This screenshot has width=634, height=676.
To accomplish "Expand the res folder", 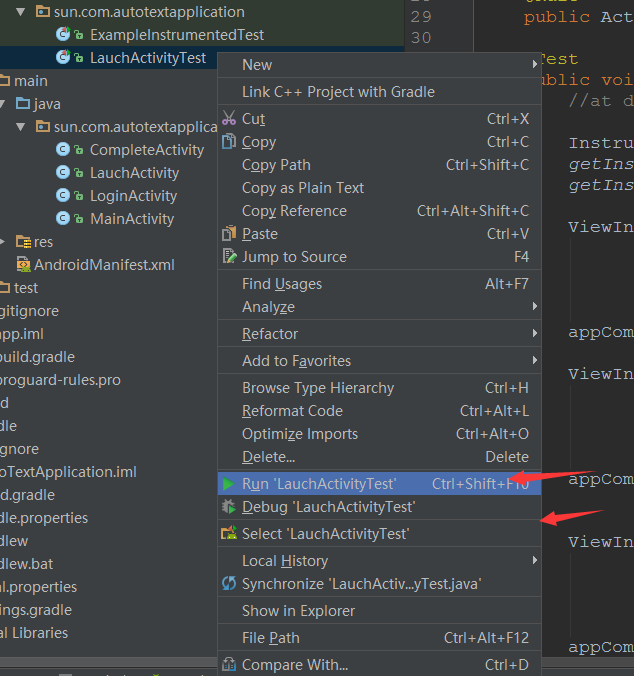I will pyautogui.click(x=3, y=241).
